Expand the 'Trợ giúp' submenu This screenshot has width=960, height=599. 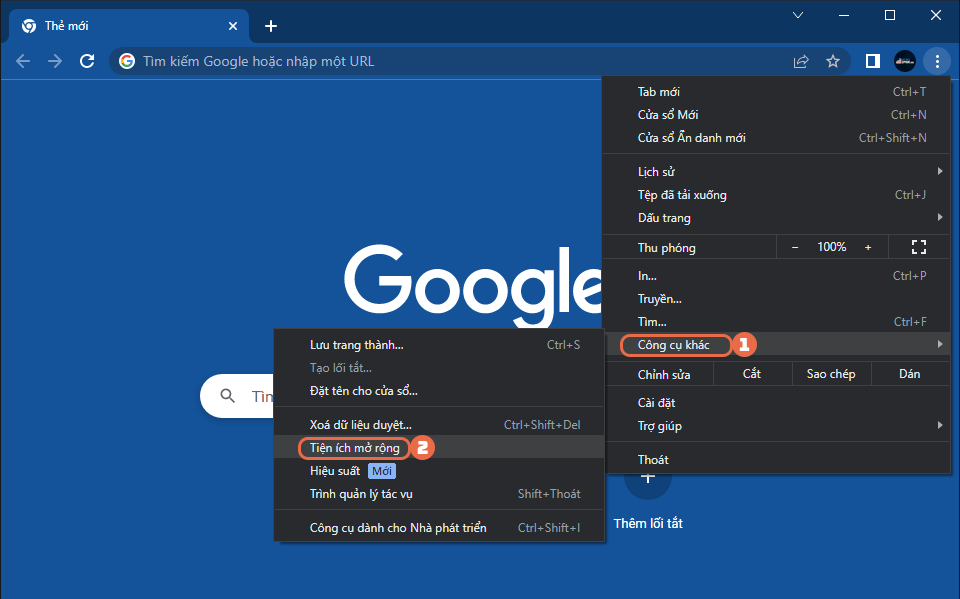click(x=776, y=426)
